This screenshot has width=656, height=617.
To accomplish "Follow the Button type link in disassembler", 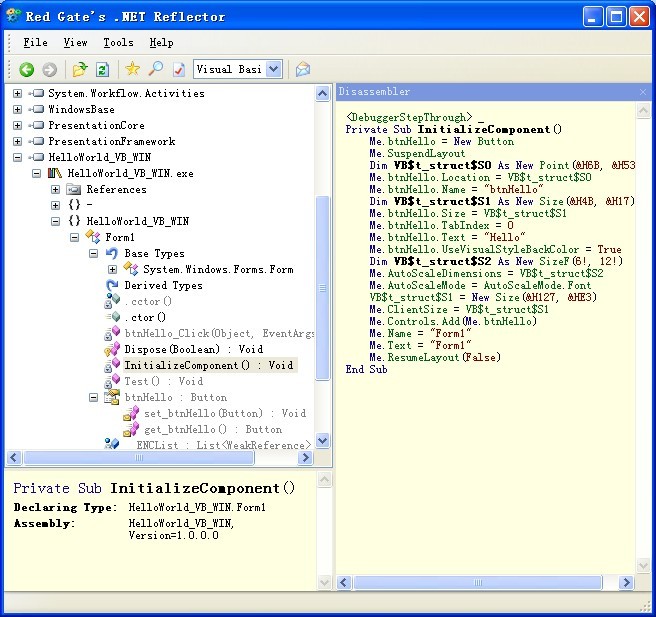I will [x=496, y=141].
